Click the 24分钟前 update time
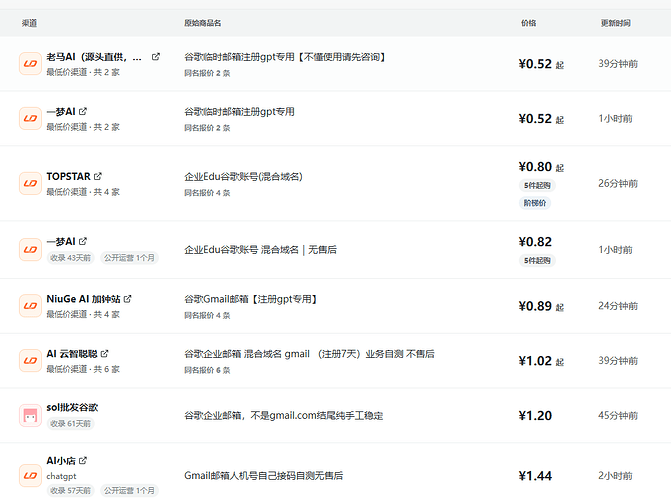 [618, 306]
